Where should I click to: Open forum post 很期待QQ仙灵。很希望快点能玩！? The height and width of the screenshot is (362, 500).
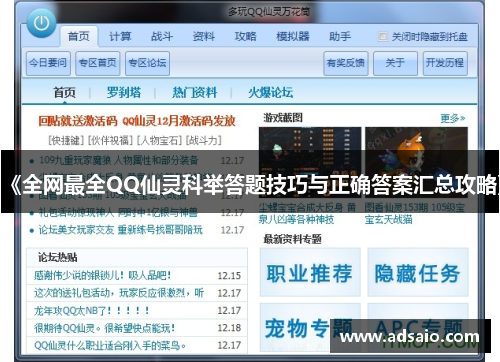104,328
